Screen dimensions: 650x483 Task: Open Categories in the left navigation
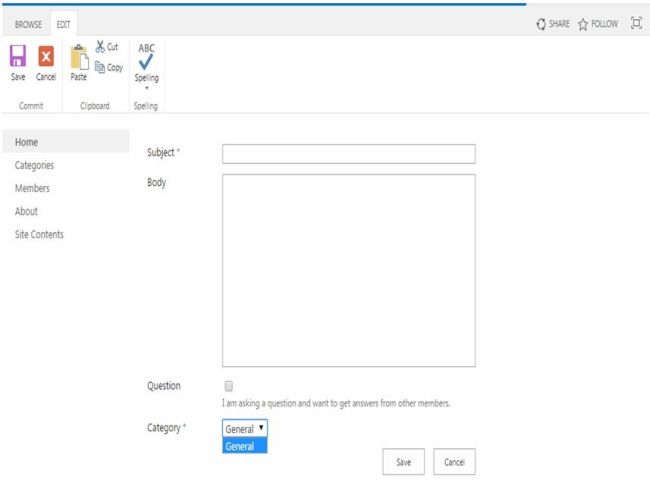(34, 165)
